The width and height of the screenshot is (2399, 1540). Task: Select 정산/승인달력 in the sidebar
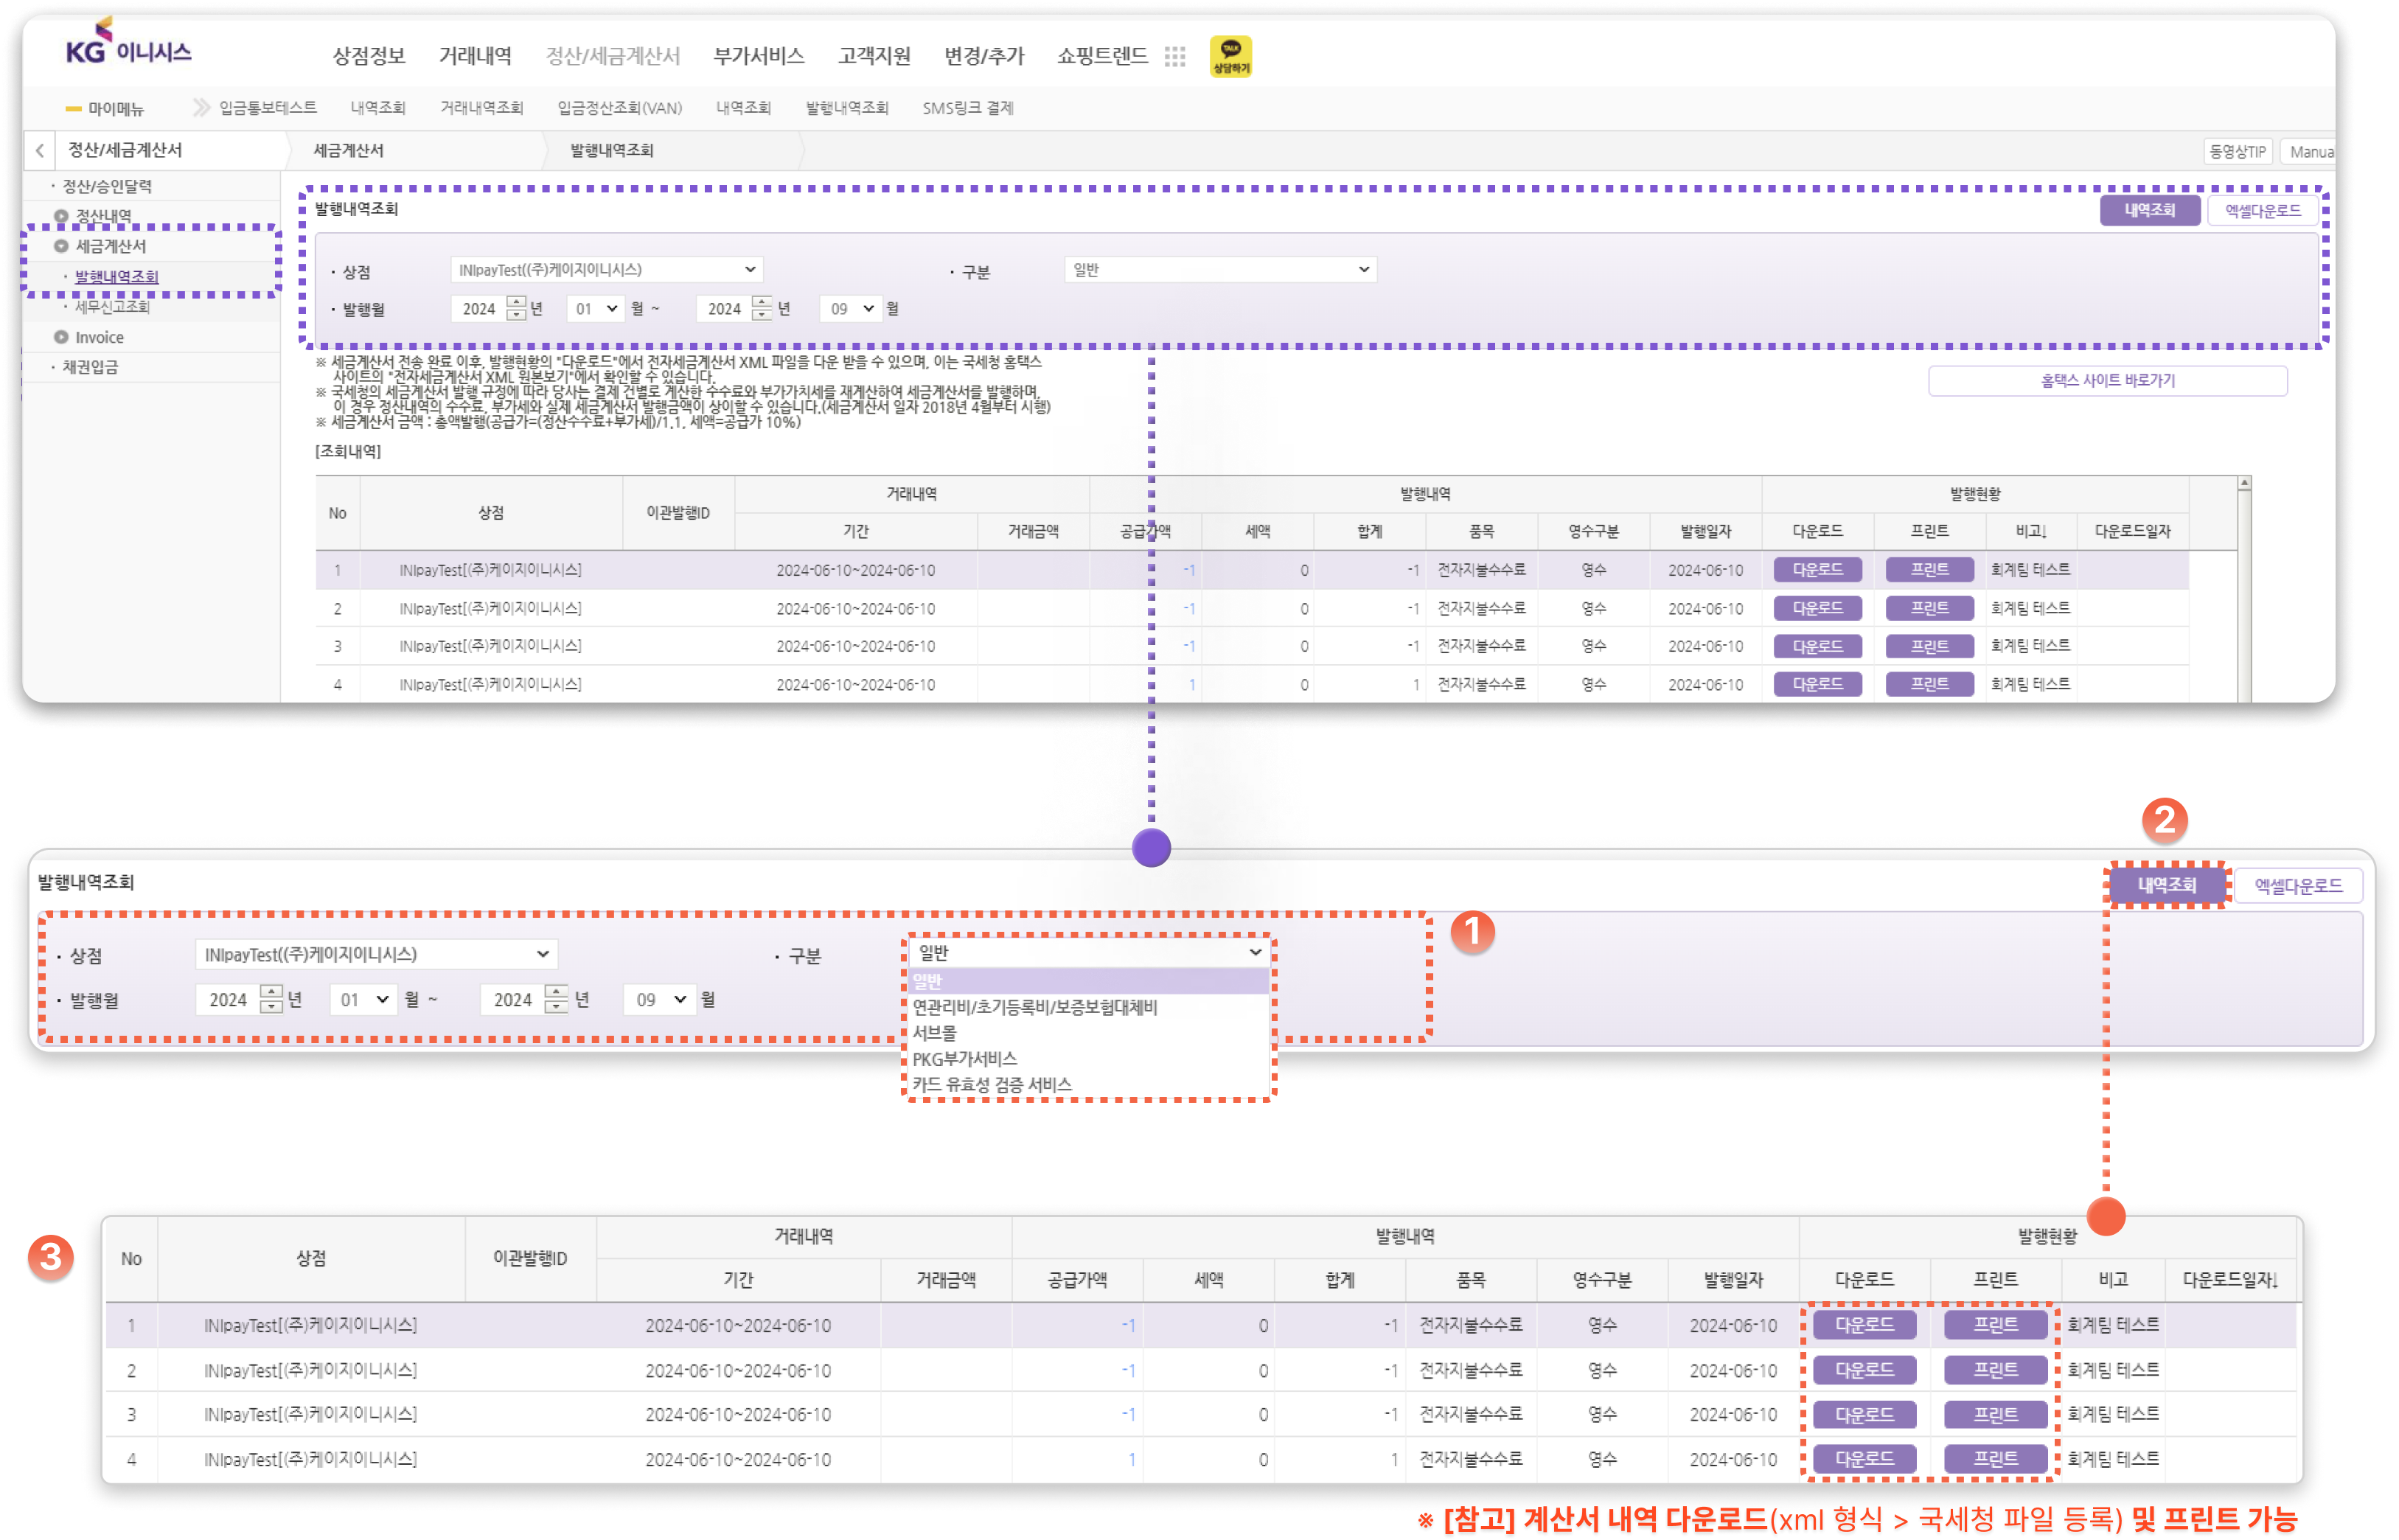[x=107, y=186]
